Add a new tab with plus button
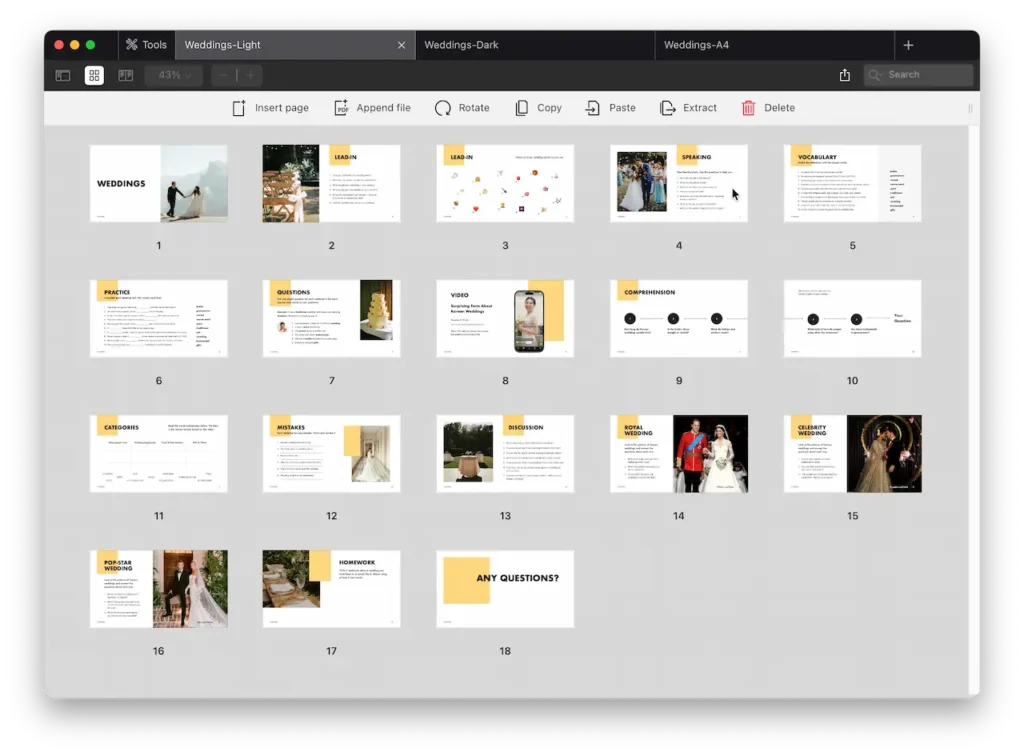Viewport: 1024px width, 756px height. tap(908, 45)
